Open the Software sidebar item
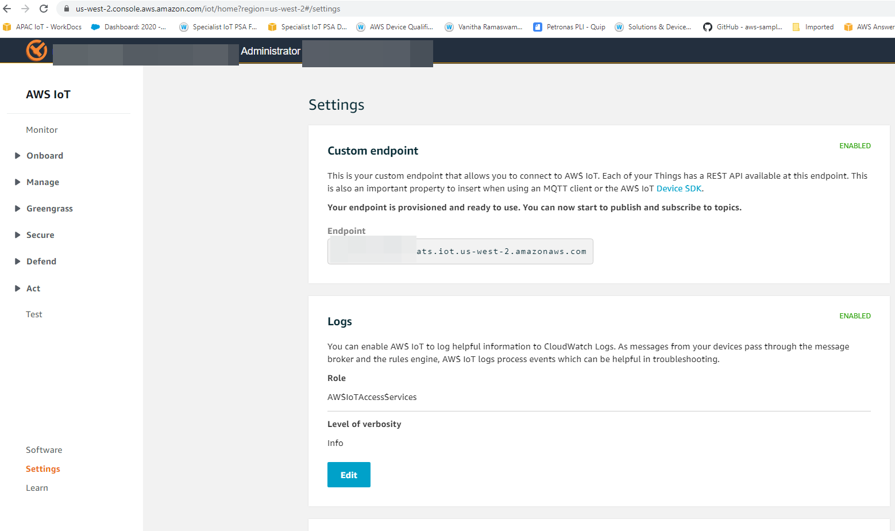Screen dimensions: 895x531 click(44, 450)
